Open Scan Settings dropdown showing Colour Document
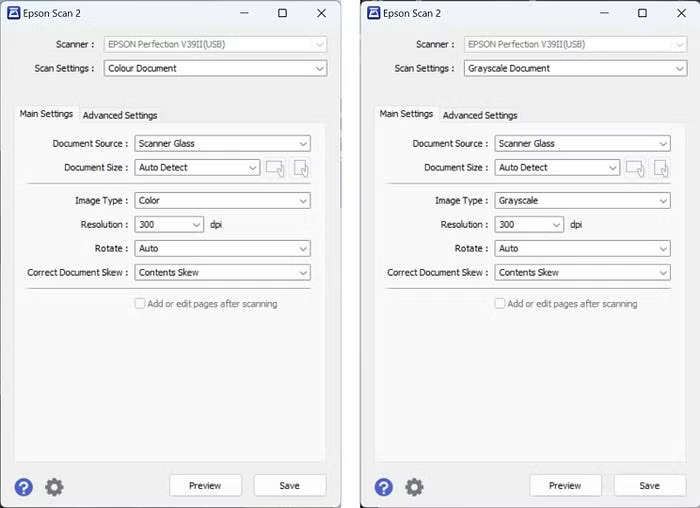The height and width of the screenshot is (508, 700). click(x=216, y=68)
